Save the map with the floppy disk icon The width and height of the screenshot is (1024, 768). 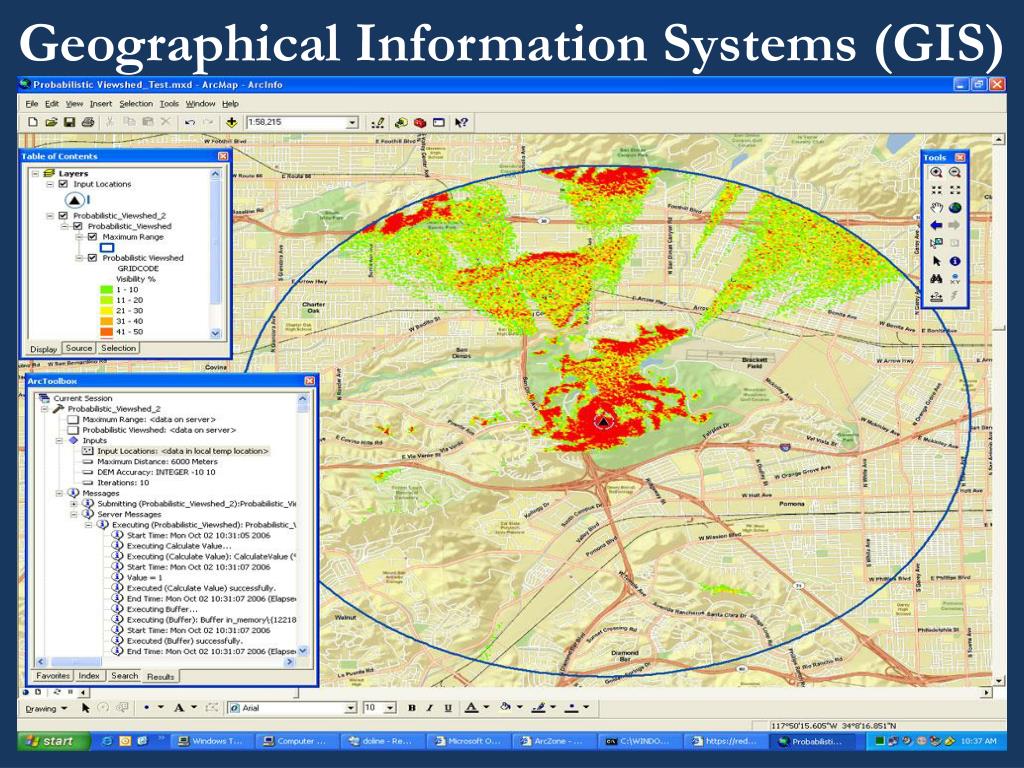point(69,122)
